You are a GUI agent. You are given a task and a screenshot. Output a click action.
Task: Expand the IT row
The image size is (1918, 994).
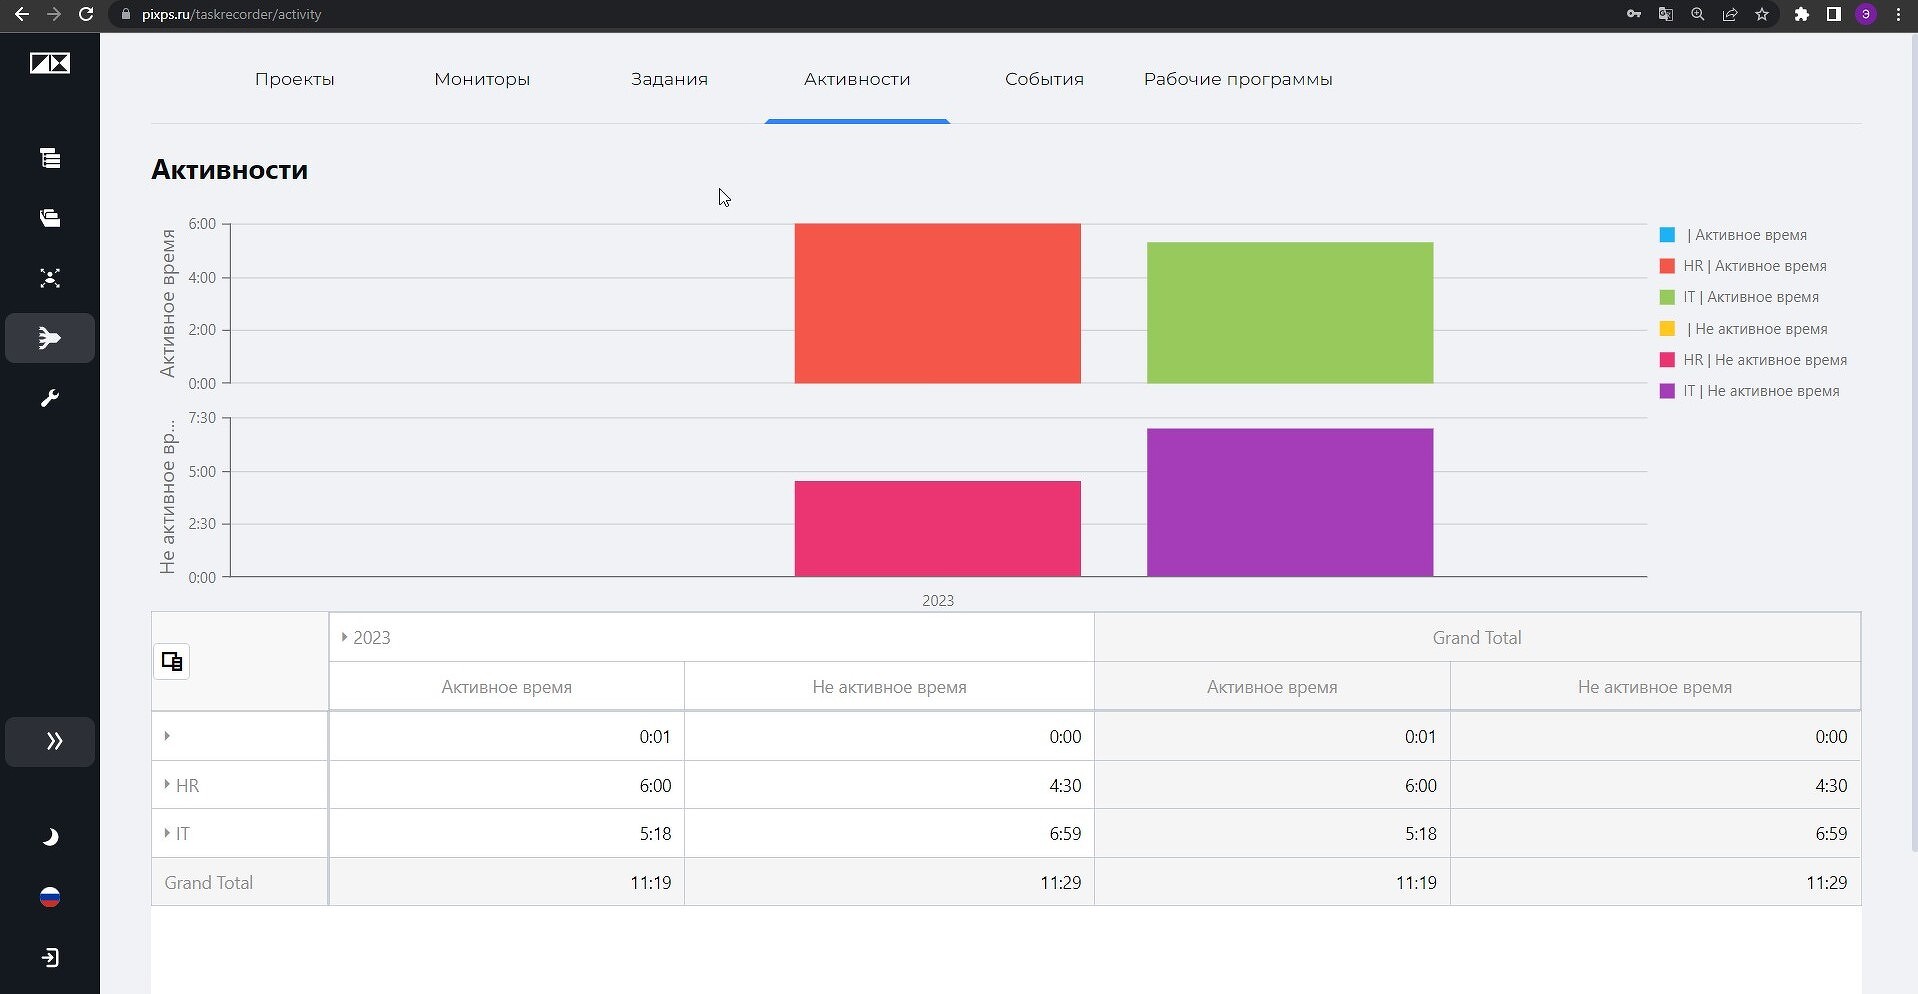click(167, 833)
